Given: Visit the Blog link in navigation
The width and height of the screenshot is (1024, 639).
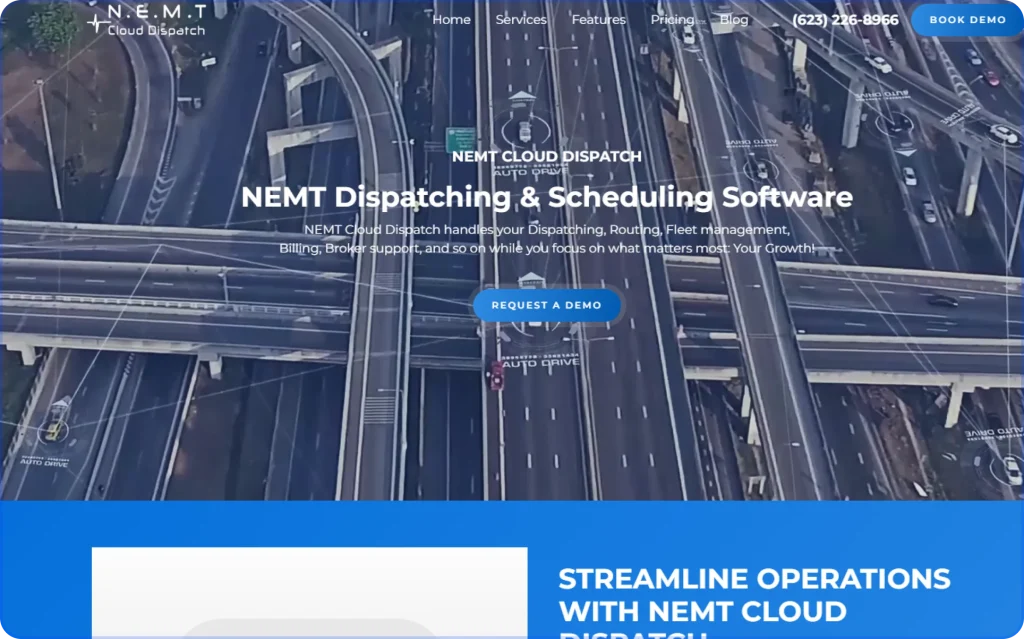Looking at the screenshot, I should pos(733,20).
